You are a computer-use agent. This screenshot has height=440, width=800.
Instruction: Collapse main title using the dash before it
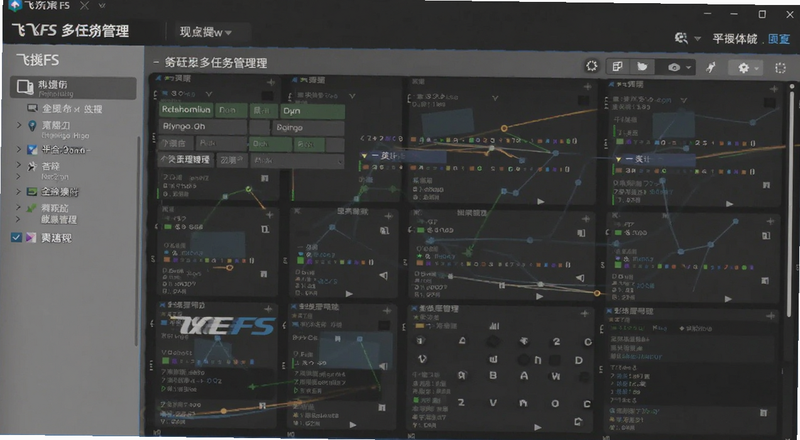point(156,63)
